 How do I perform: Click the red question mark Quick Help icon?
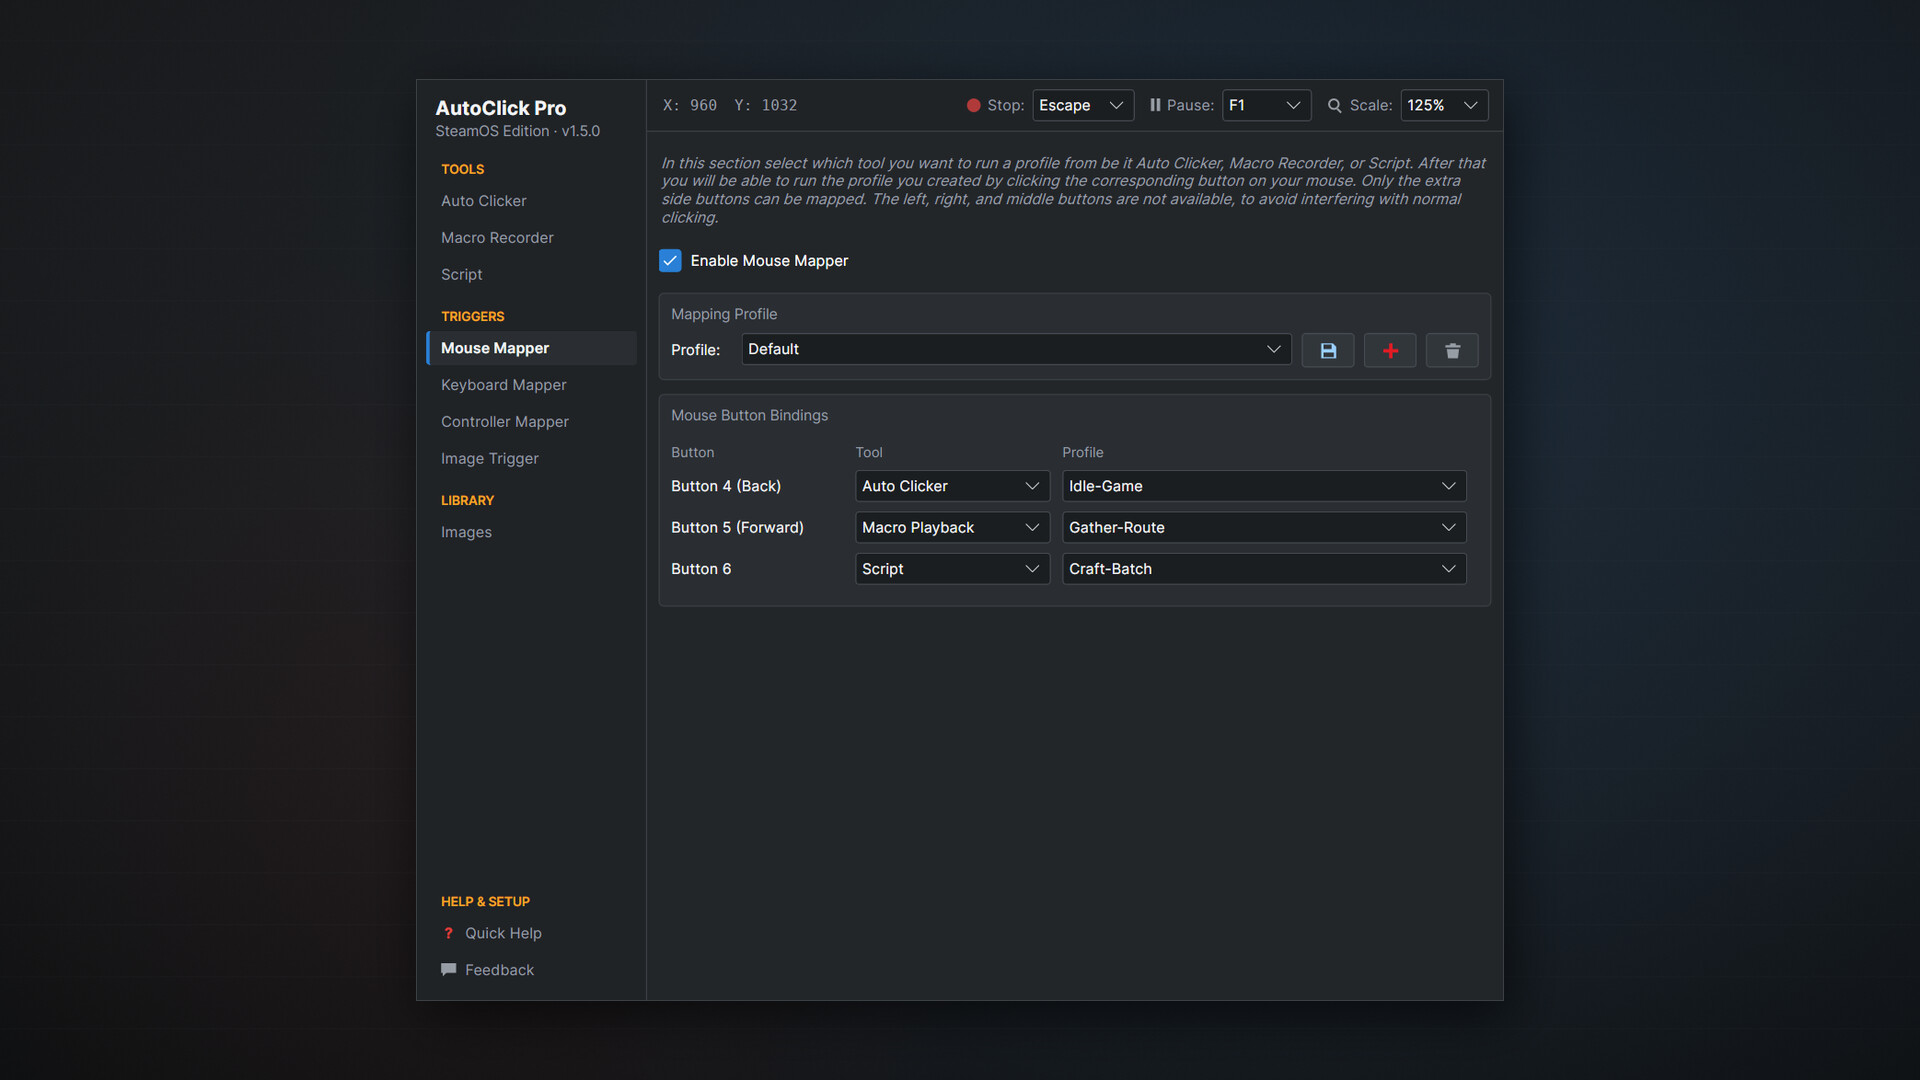[448, 933]
